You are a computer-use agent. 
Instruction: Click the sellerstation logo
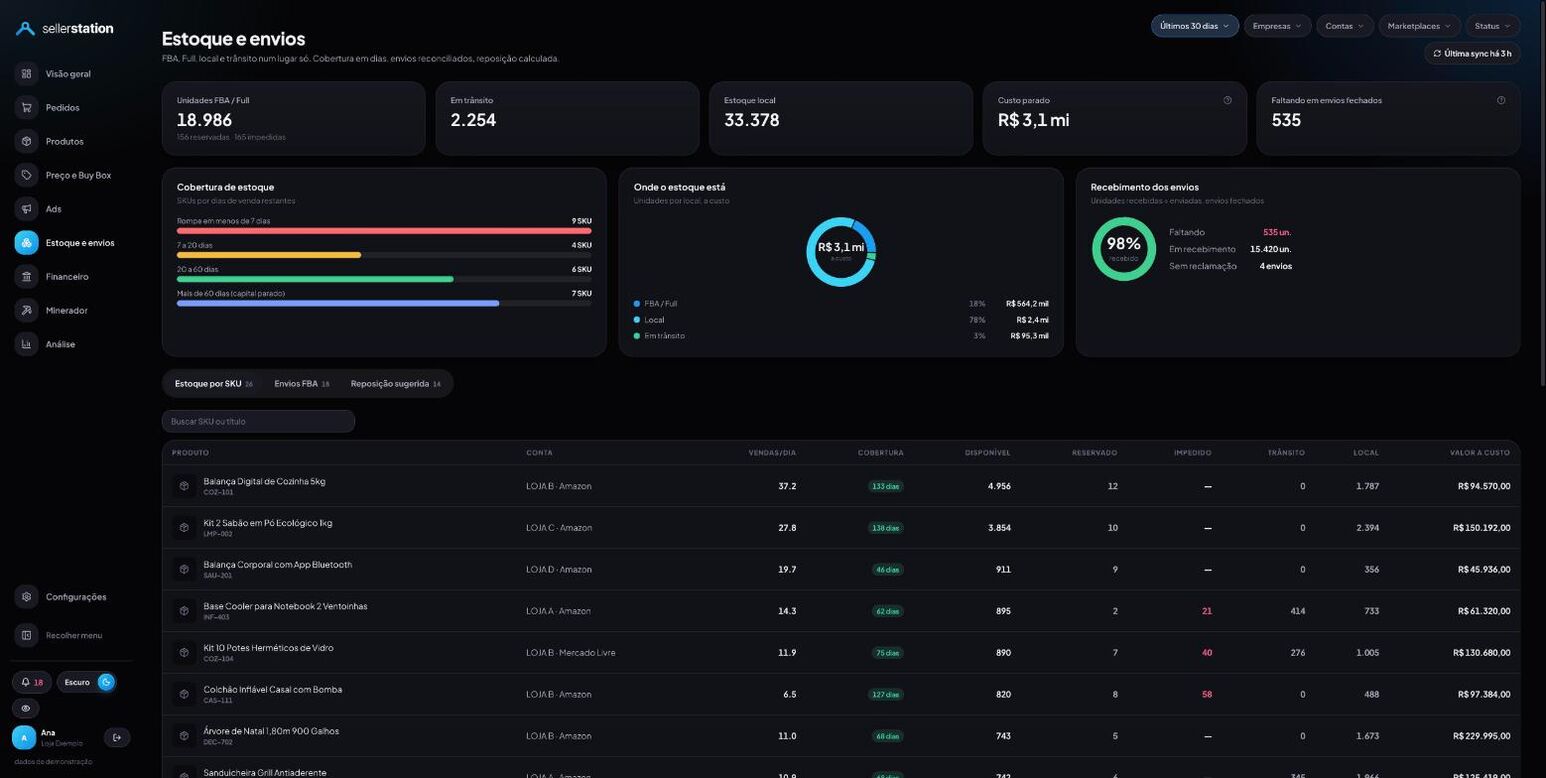pyautogui.click(x=65, y=29)
